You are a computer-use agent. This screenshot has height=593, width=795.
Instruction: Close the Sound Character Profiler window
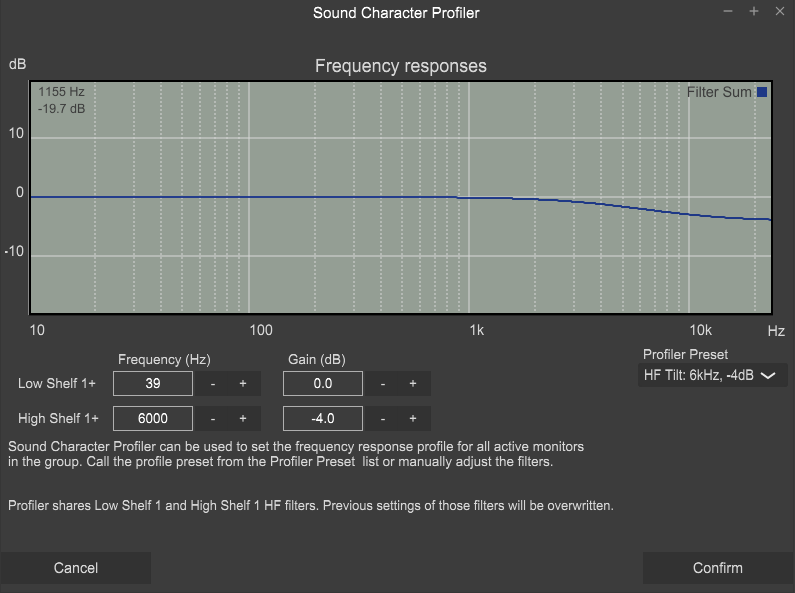coord(778,11)
